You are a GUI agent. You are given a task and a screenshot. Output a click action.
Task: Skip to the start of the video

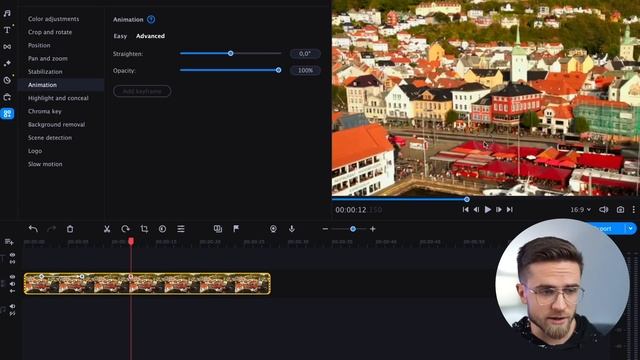coord(465,209)
